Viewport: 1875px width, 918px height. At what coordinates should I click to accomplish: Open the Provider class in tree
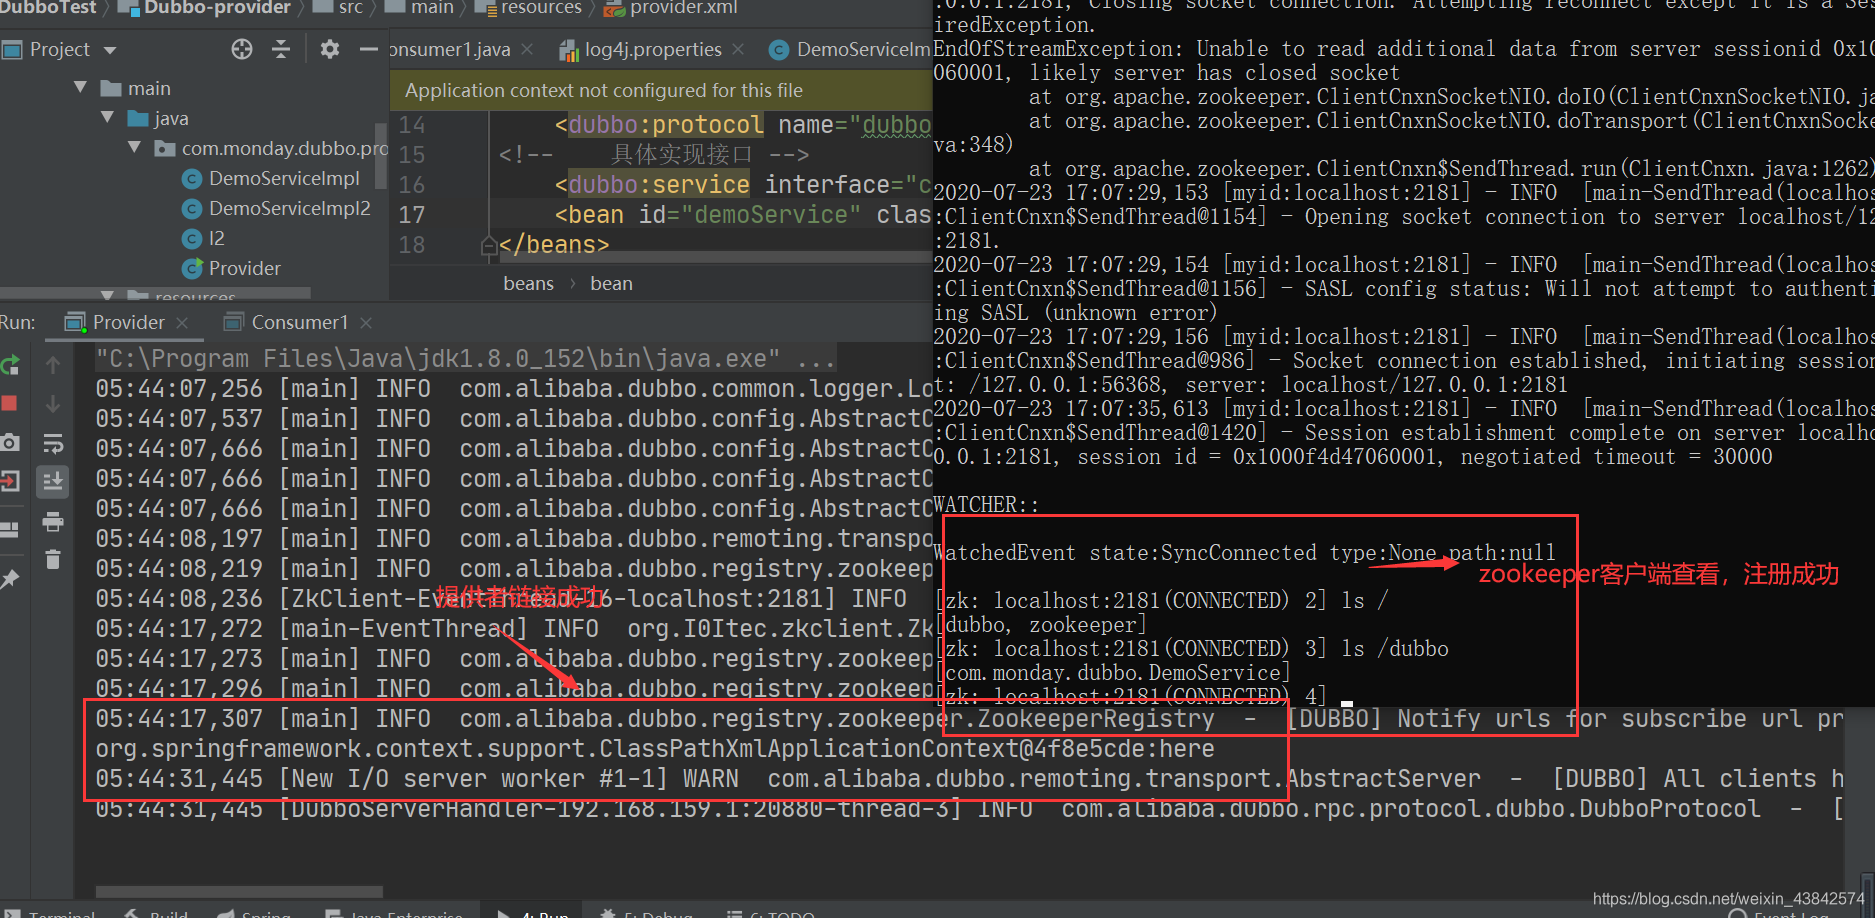245,268
